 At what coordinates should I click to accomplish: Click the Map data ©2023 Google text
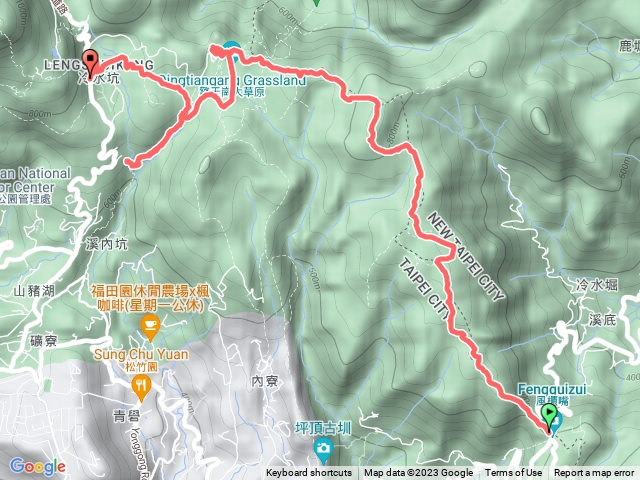(418, 473)
